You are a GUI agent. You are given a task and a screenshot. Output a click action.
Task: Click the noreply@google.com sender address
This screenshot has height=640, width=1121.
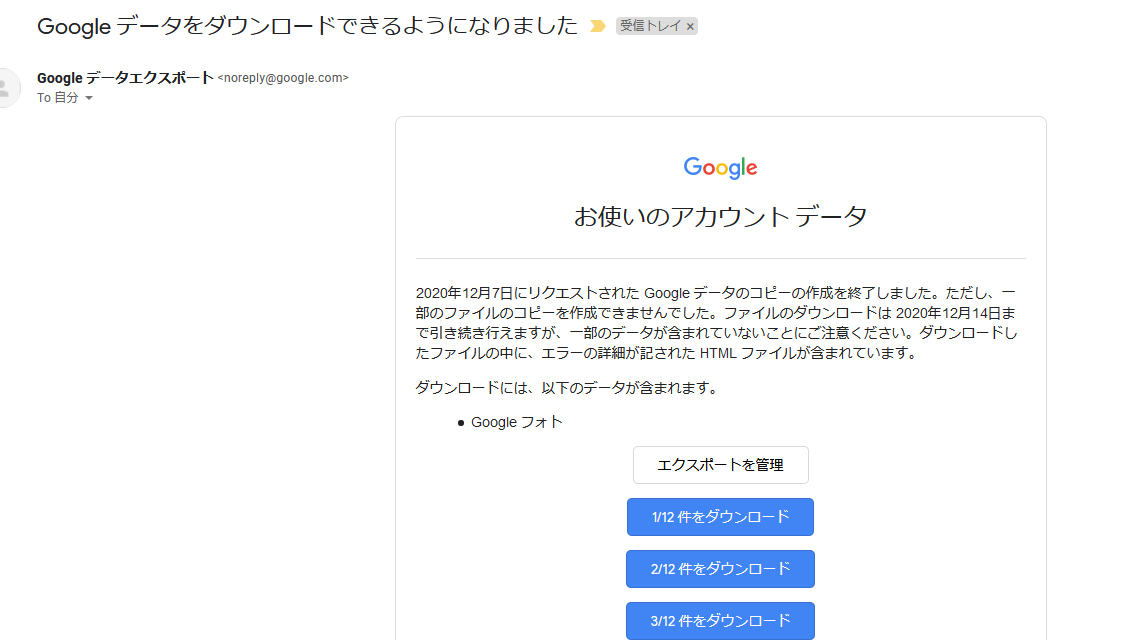283,78
